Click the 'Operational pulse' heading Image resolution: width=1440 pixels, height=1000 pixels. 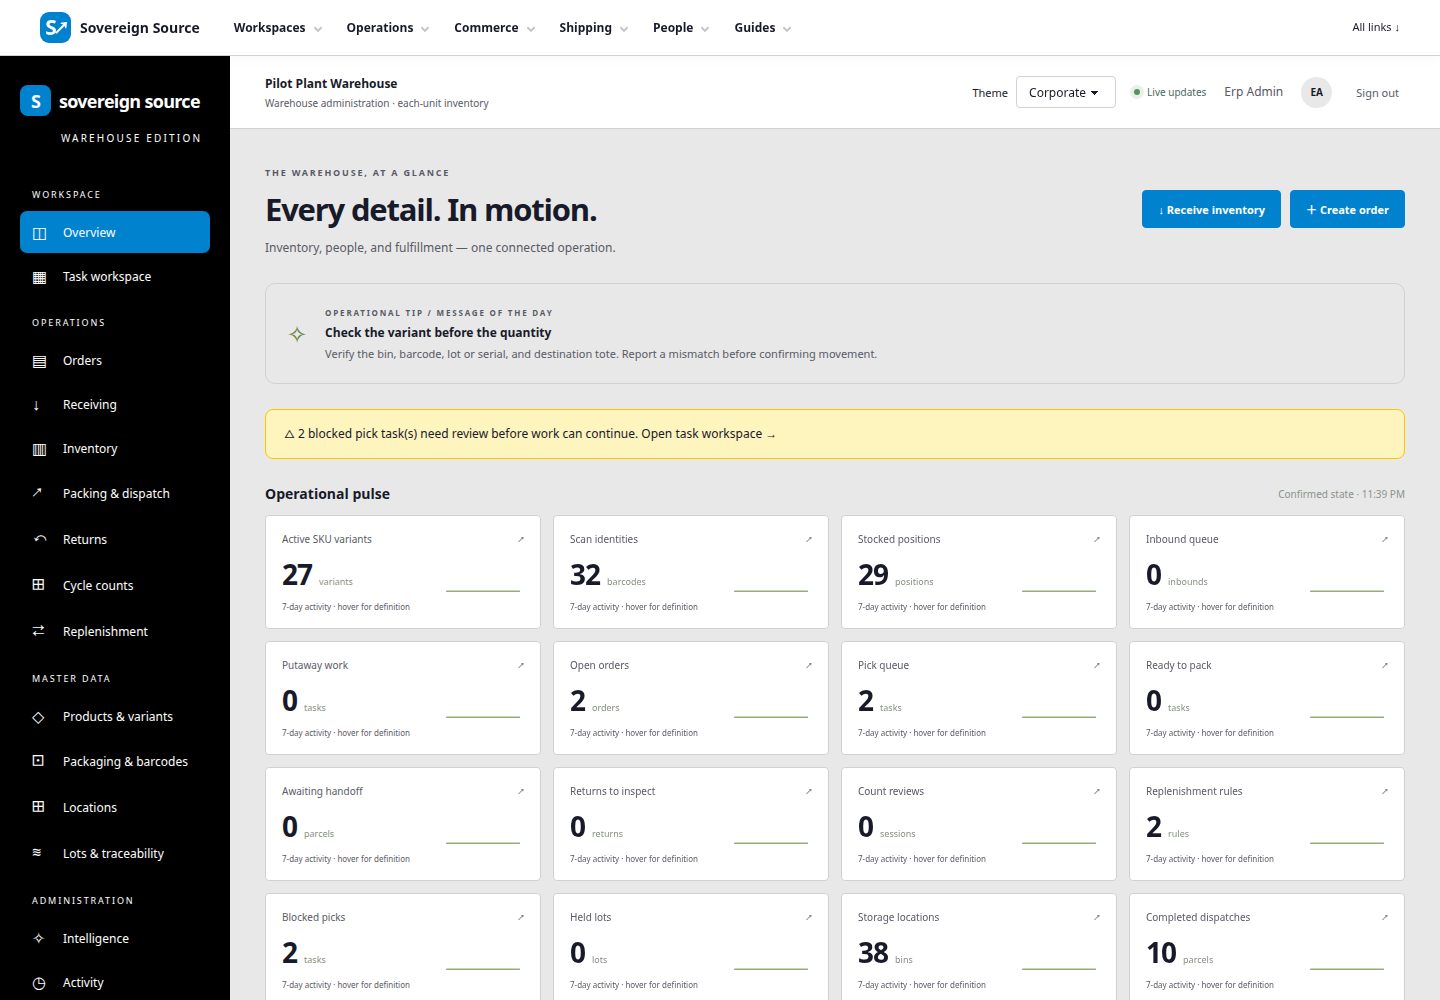(327, 494)
